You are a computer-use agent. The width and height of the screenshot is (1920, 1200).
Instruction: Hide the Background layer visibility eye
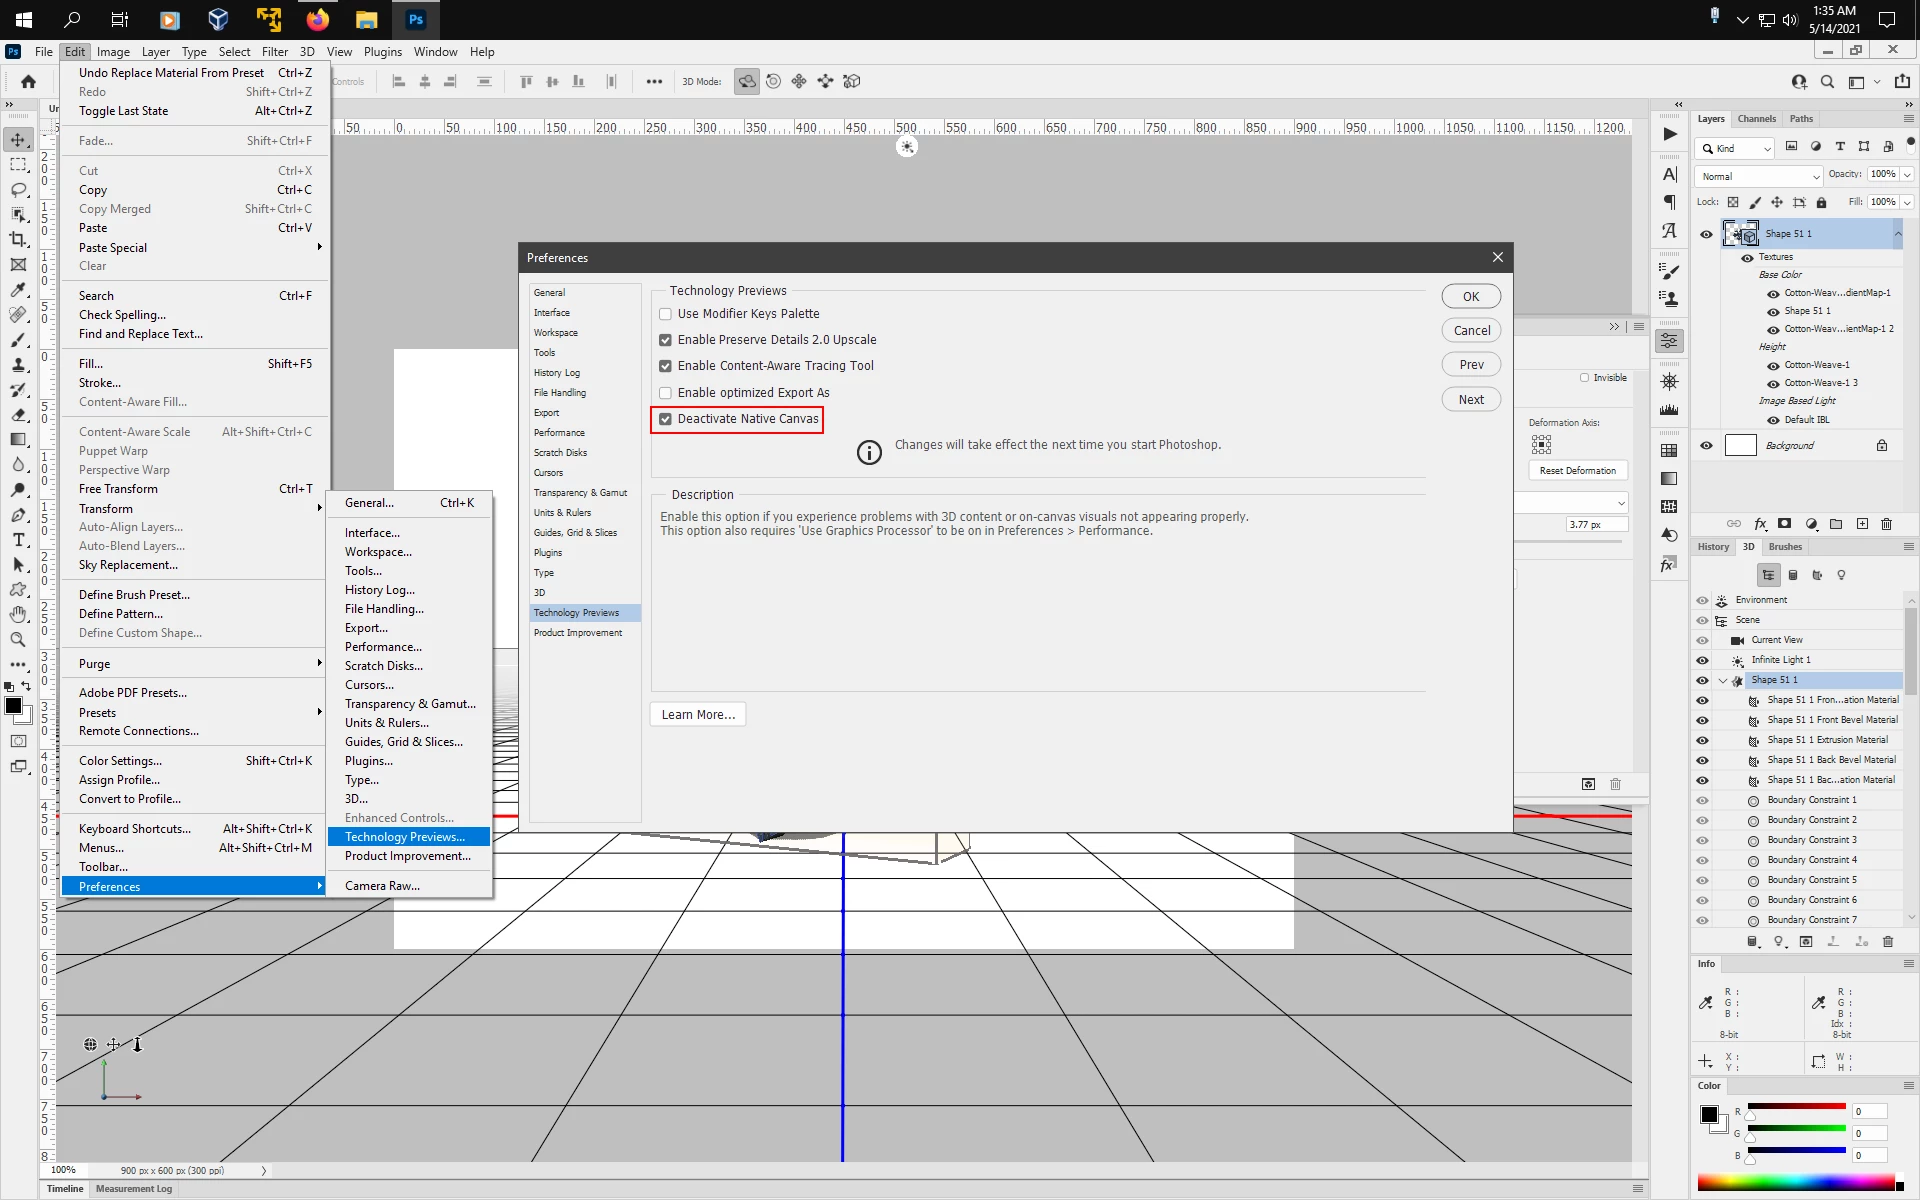(x=1706, y=446)
